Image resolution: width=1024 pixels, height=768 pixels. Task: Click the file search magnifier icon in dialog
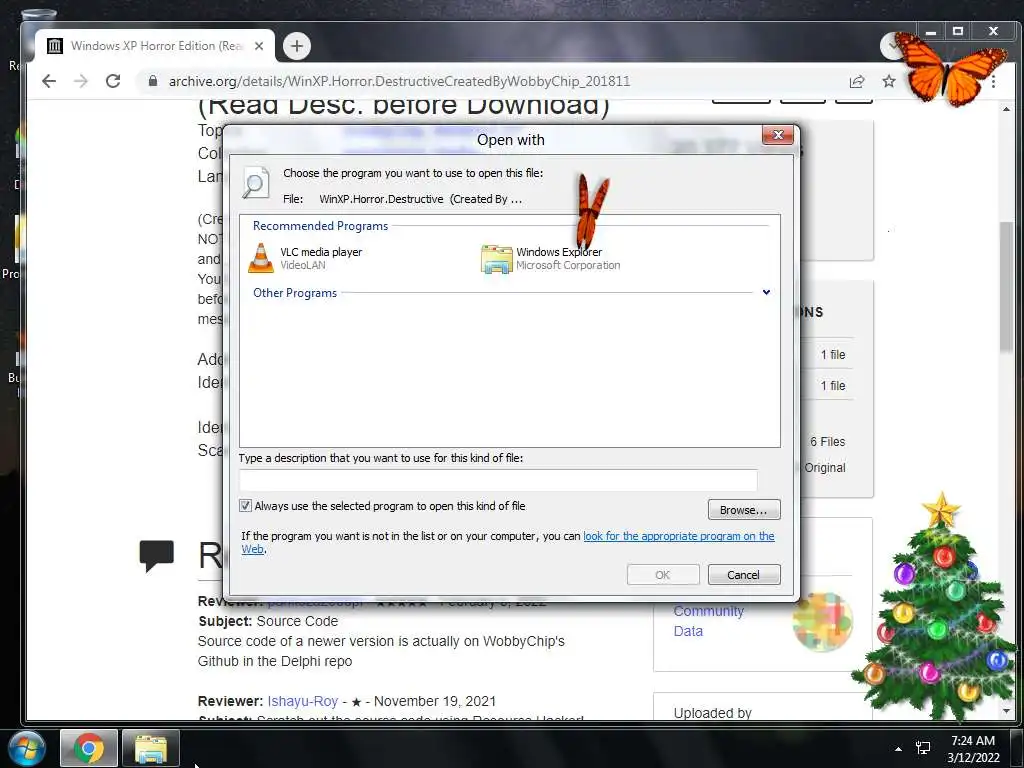(x=255, y=183)
